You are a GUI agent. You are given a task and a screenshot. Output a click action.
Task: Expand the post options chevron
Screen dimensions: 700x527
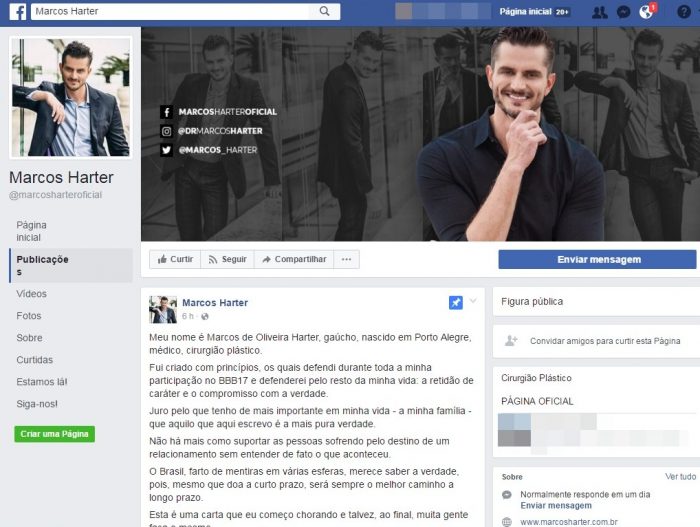[x=474, y=302]
